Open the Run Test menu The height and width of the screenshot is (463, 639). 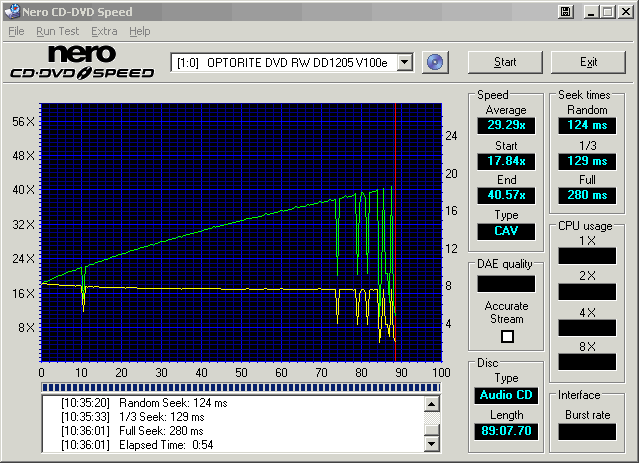click(57, 31)
